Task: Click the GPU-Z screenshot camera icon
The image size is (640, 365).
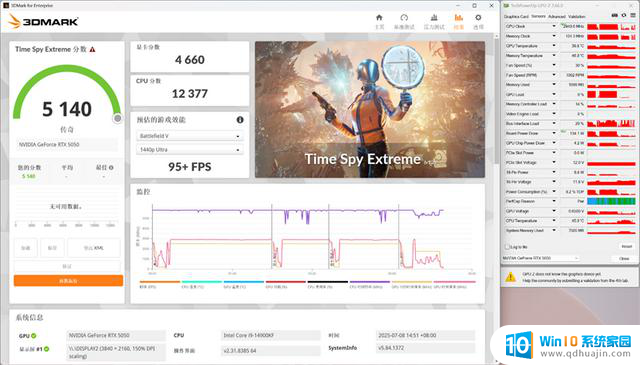Action: coord(615,16)
